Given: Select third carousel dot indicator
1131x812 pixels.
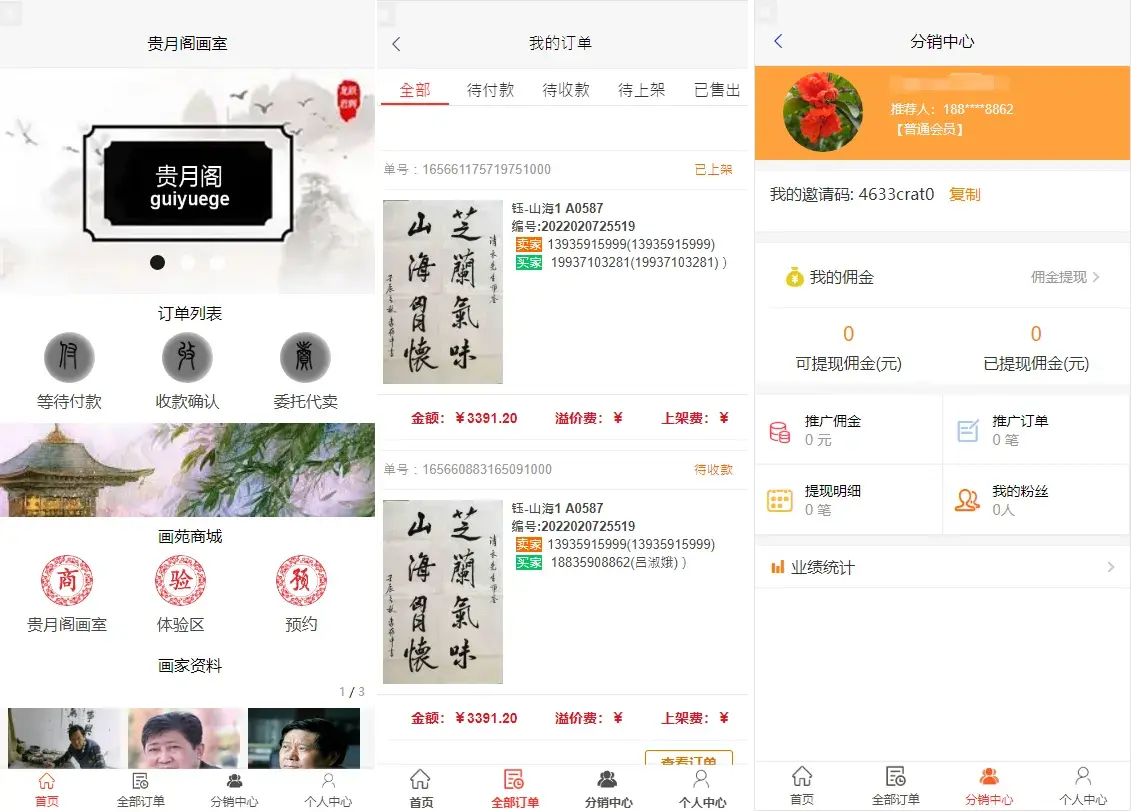Looking at the screenshot, I should tap(217, 262).
